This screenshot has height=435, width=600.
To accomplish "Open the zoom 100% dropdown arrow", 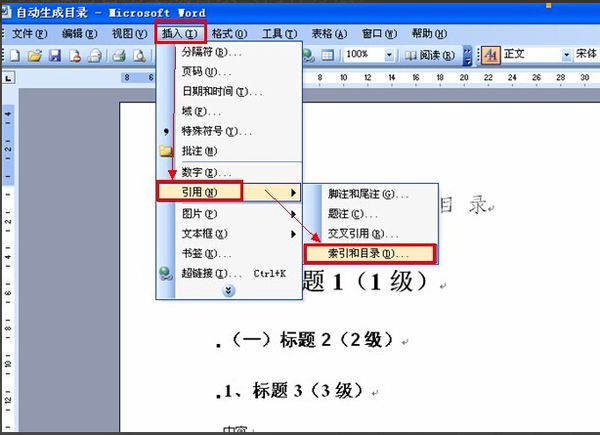I will pos(389,55).
